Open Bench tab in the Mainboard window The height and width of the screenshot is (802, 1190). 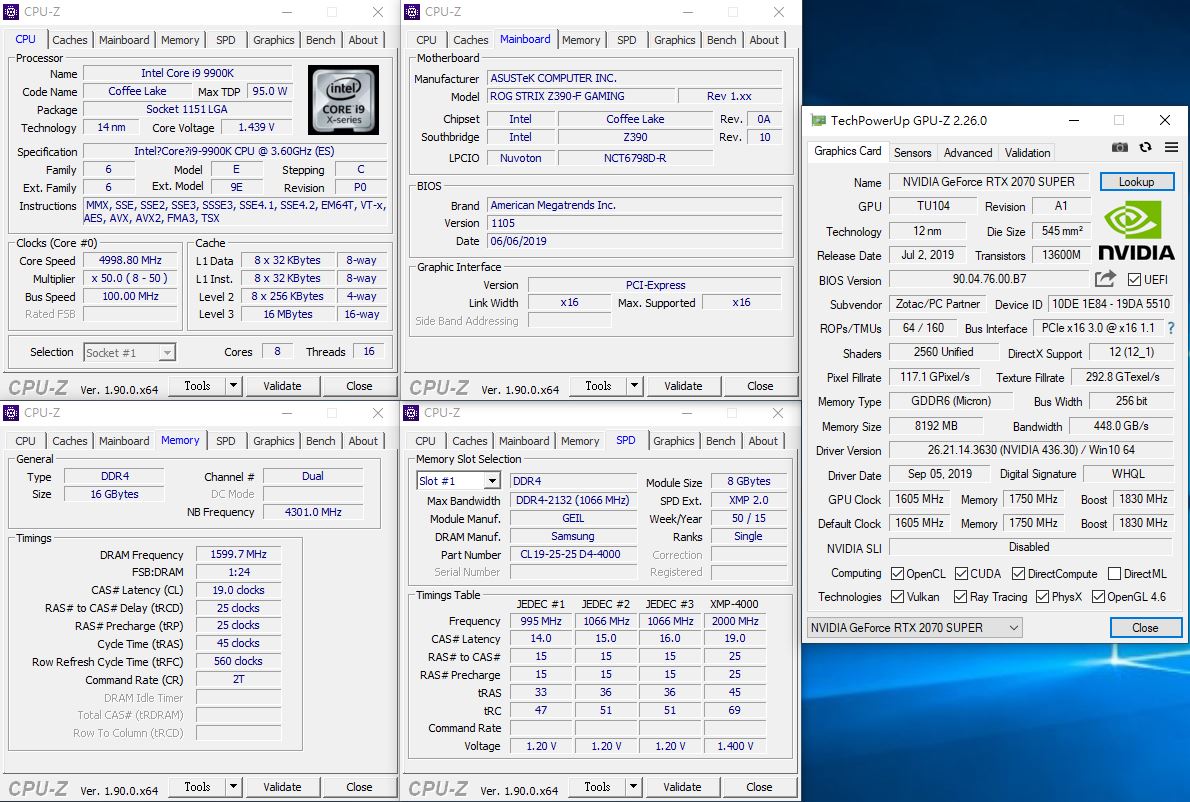coord(721,39)
